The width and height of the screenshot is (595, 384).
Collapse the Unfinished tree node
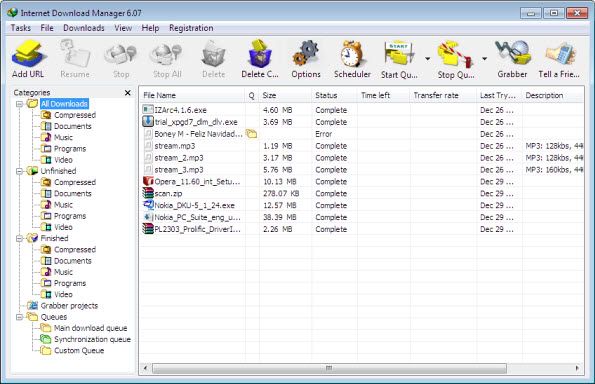coord(19,171)
